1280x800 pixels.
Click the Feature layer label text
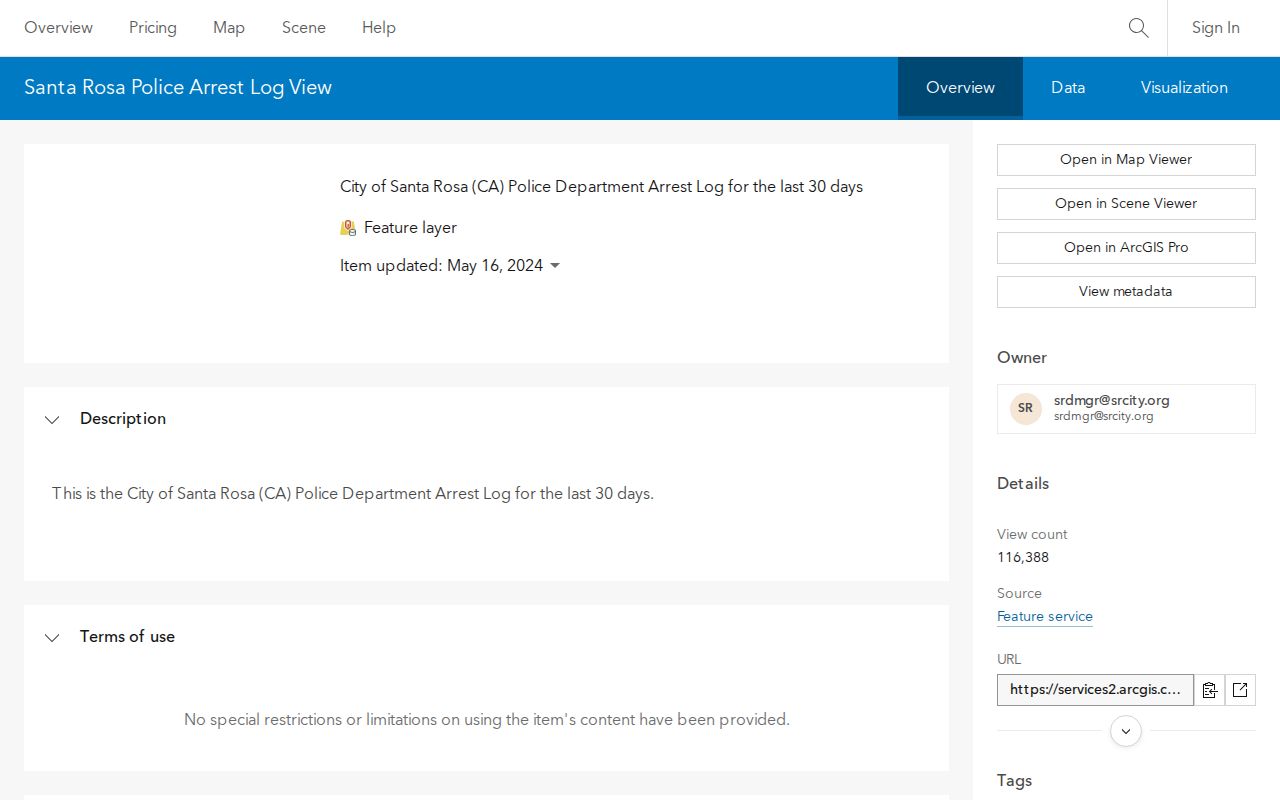point(410,228)
